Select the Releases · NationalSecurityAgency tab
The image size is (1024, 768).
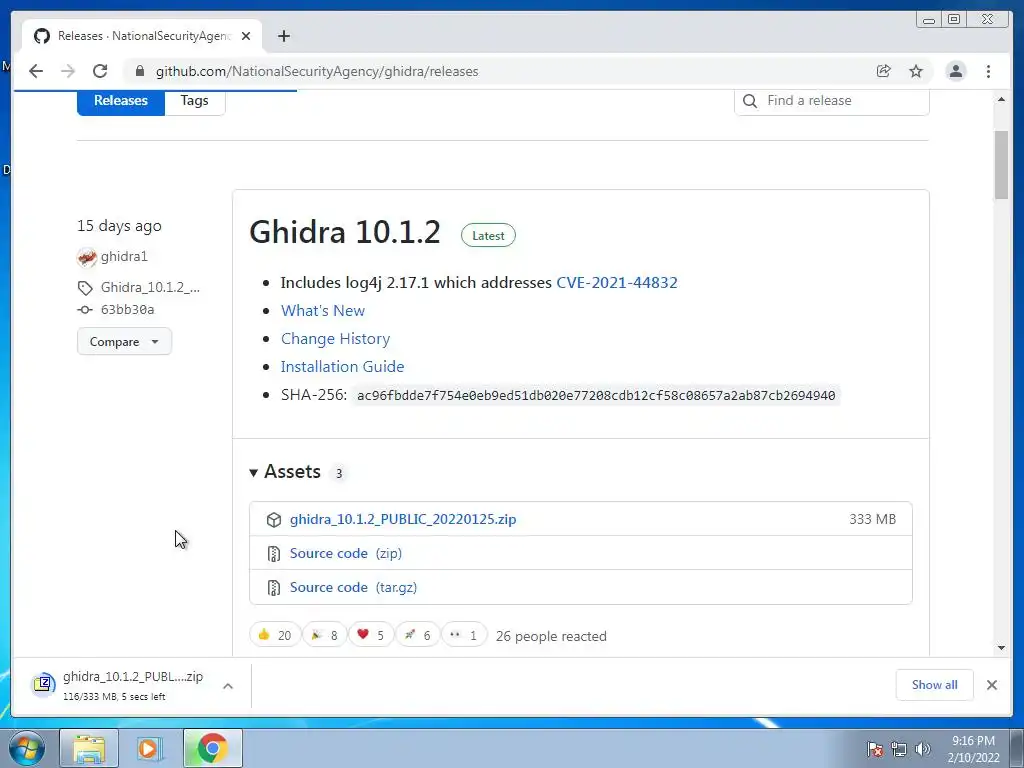click(x=142, y=36)
